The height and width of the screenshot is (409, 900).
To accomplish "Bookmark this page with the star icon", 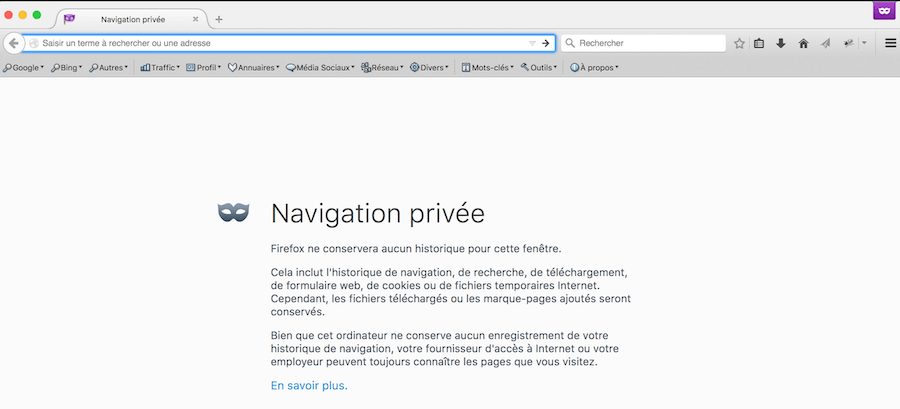I will (x=739, y=43).
